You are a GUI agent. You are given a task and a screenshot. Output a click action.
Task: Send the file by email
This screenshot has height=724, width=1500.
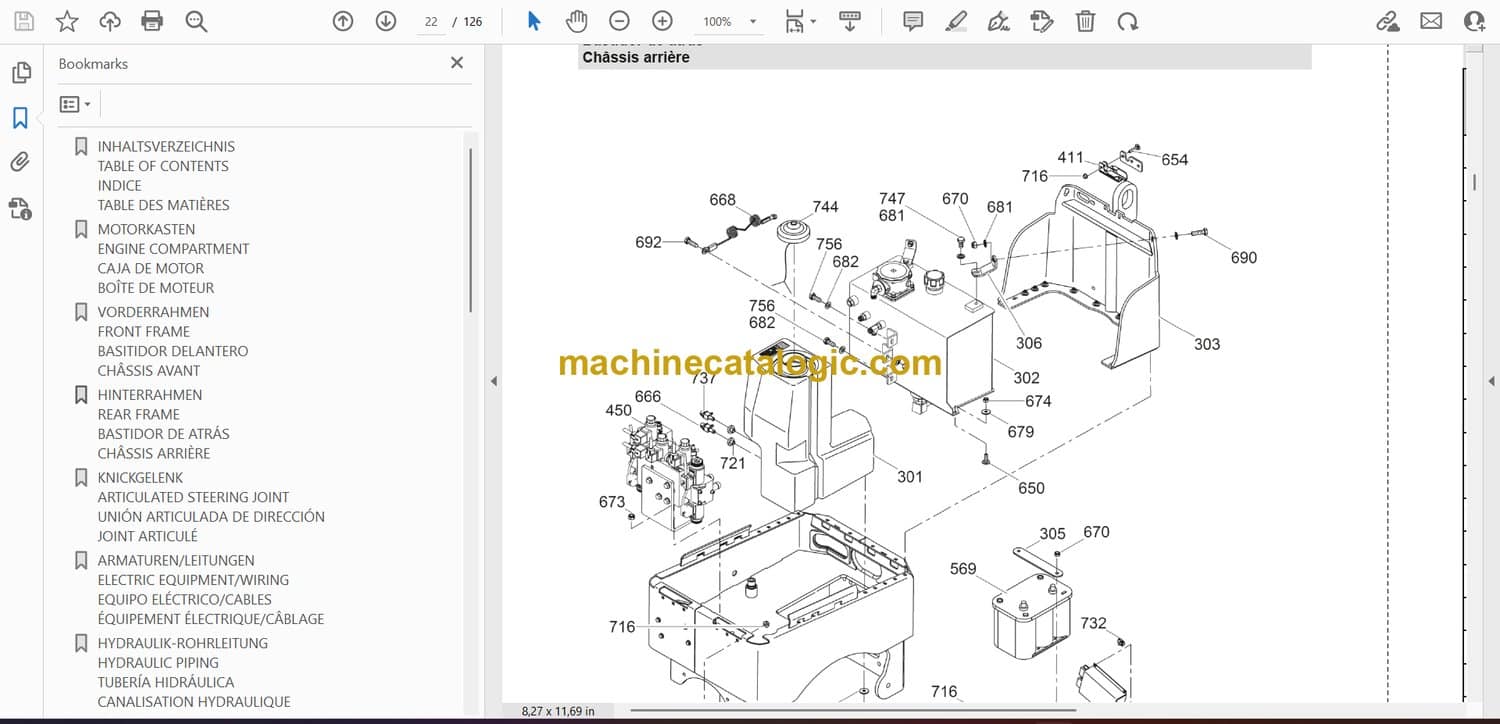tap(1431, 21)
